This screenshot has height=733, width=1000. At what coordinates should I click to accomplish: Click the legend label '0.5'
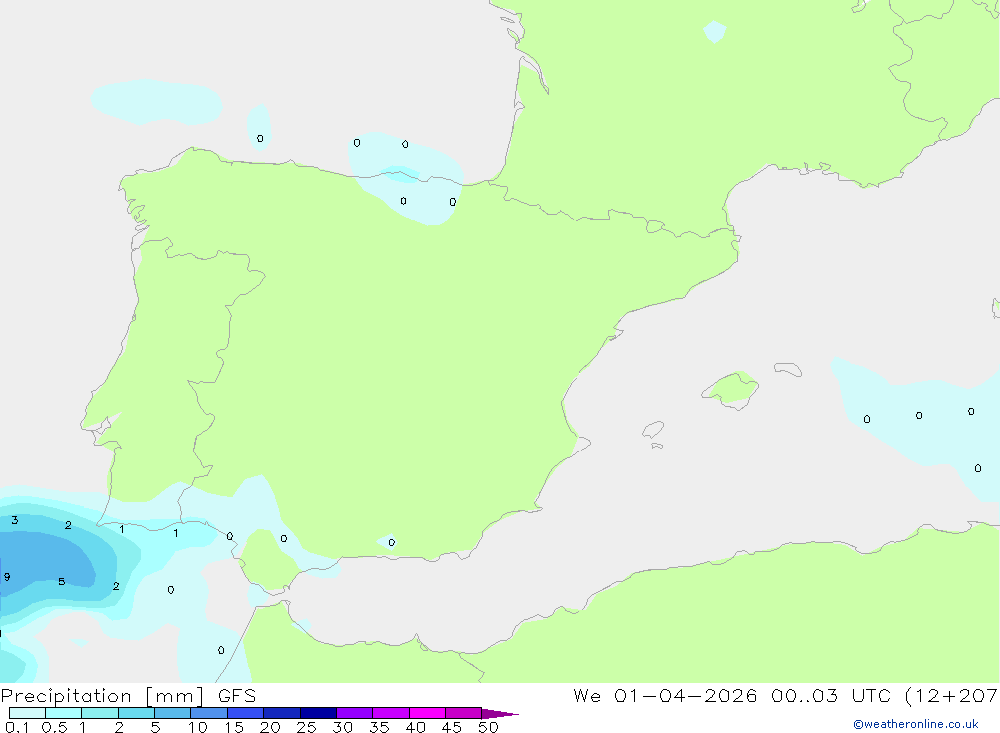click(54, 727)
